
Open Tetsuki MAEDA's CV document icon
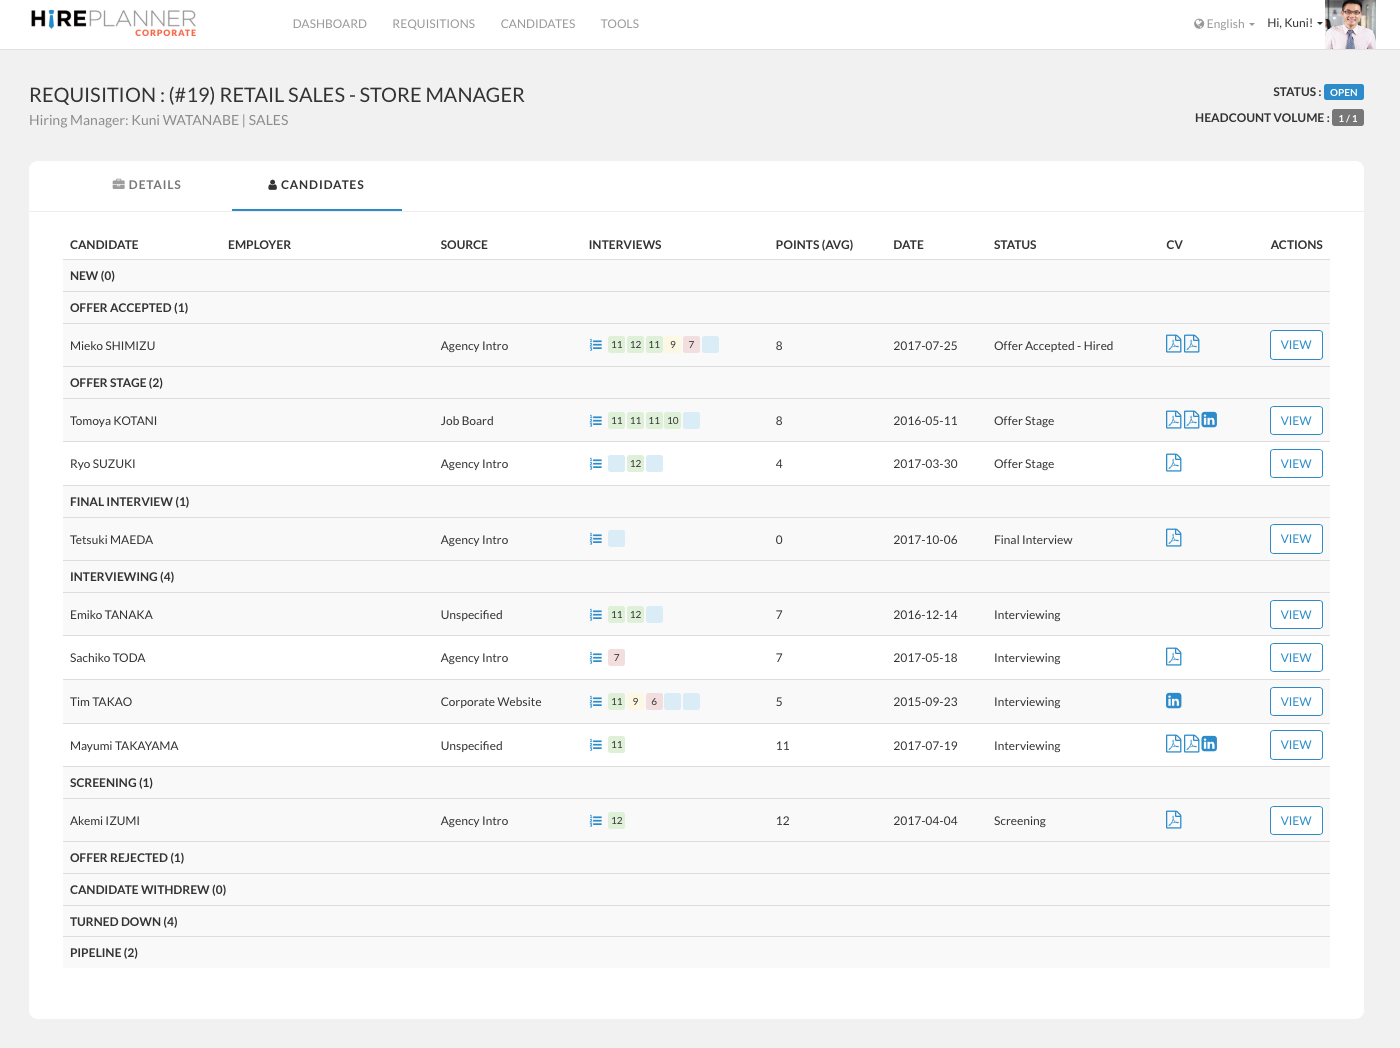tap(1173, 538)
